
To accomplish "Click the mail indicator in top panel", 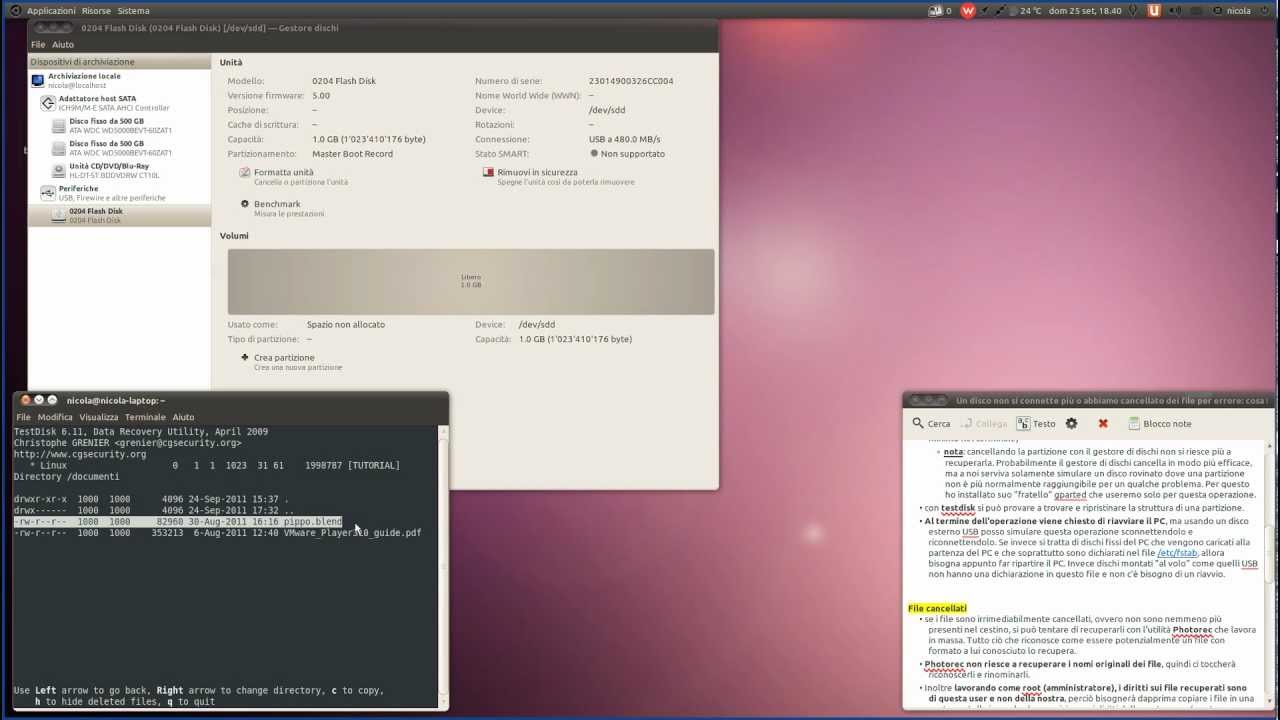I will pyautogui.click(x=940, y=11).
